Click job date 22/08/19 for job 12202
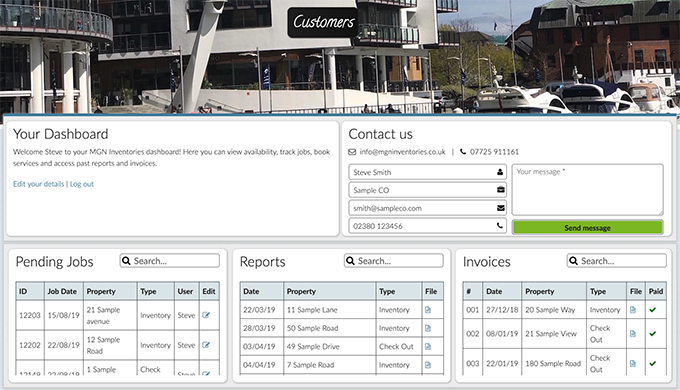680x390 pixels. coord(64,345)
